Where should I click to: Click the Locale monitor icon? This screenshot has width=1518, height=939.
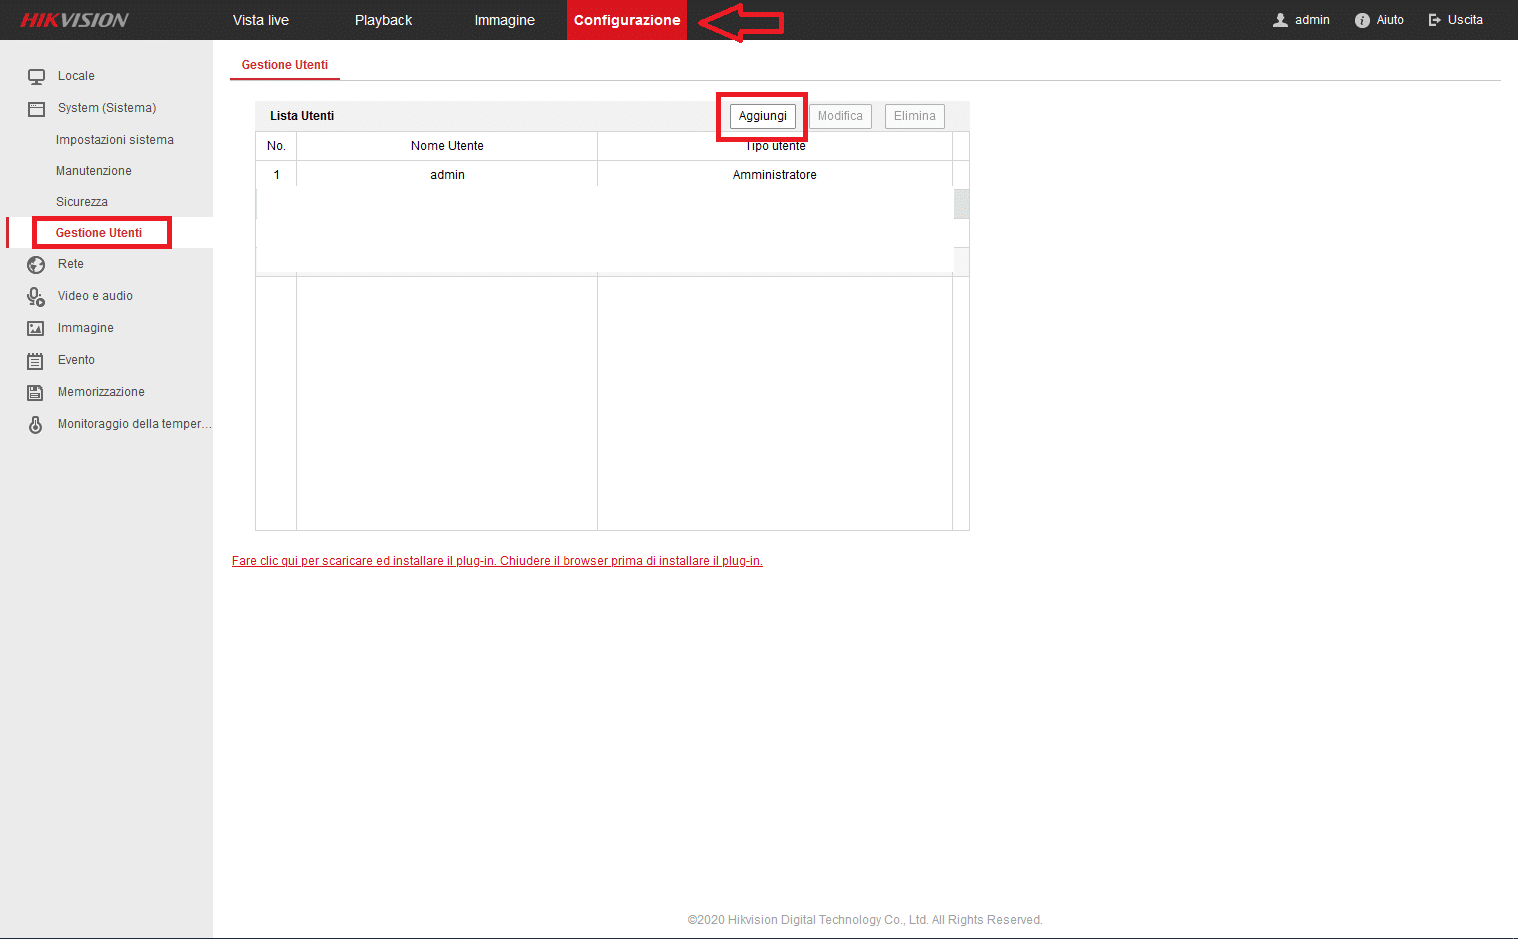pyautogui.click(x=36, y=76)
